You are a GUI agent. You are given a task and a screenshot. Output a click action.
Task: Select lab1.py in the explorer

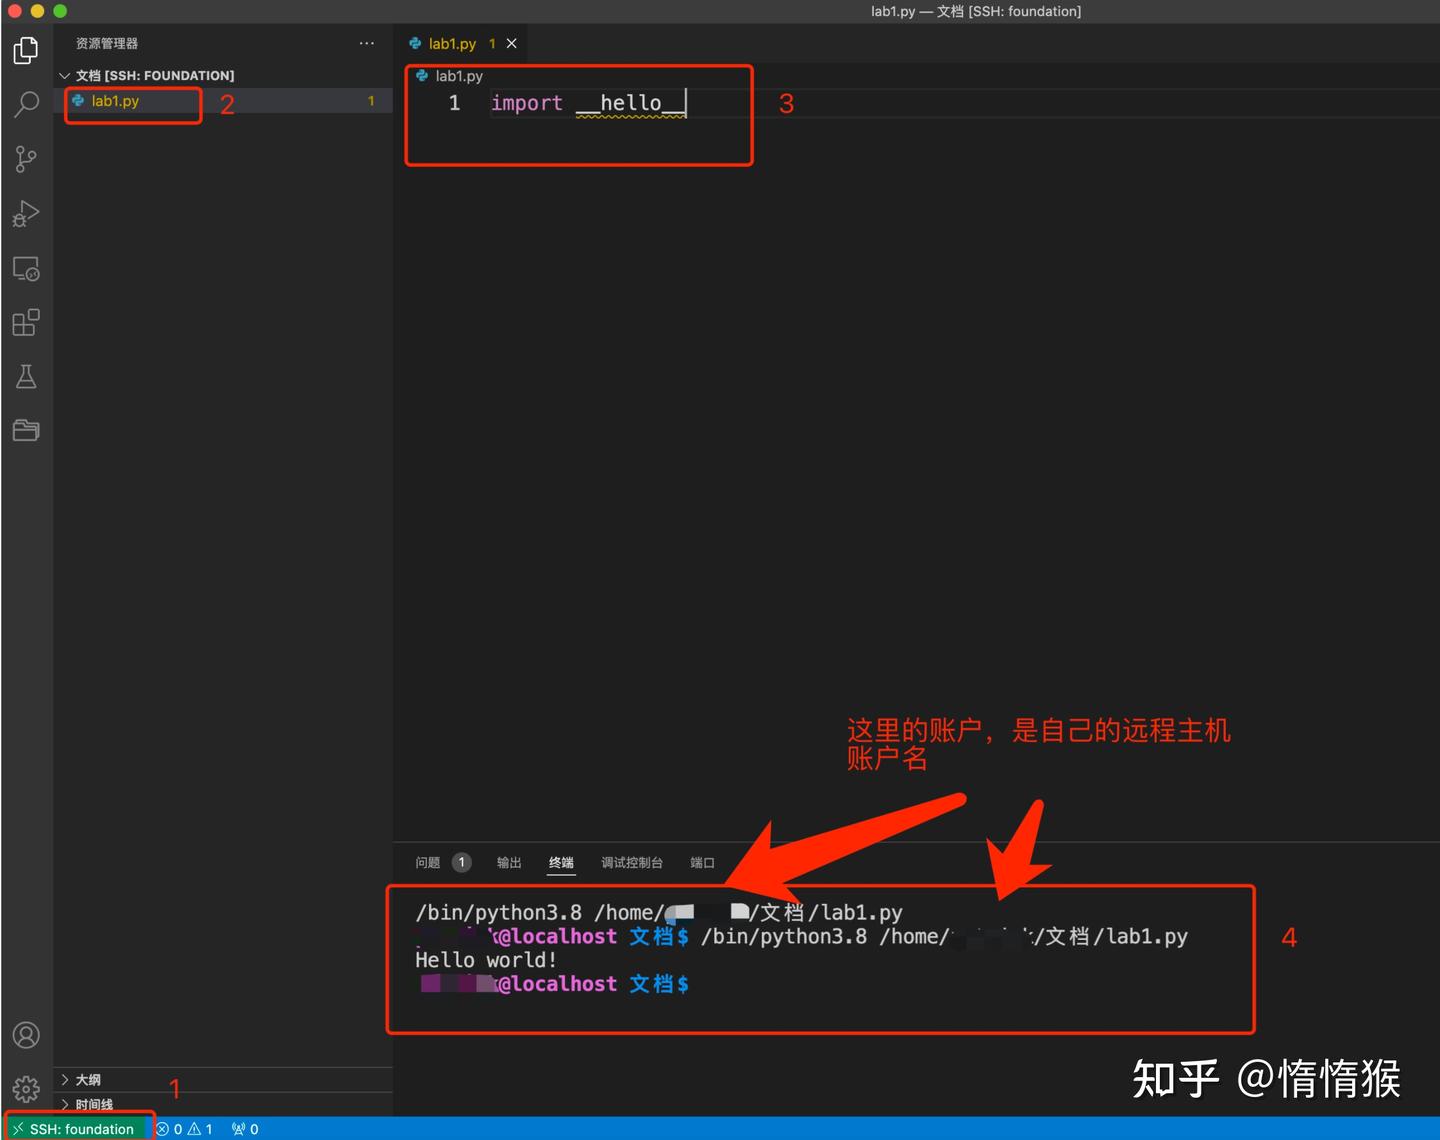click(115, 101)
